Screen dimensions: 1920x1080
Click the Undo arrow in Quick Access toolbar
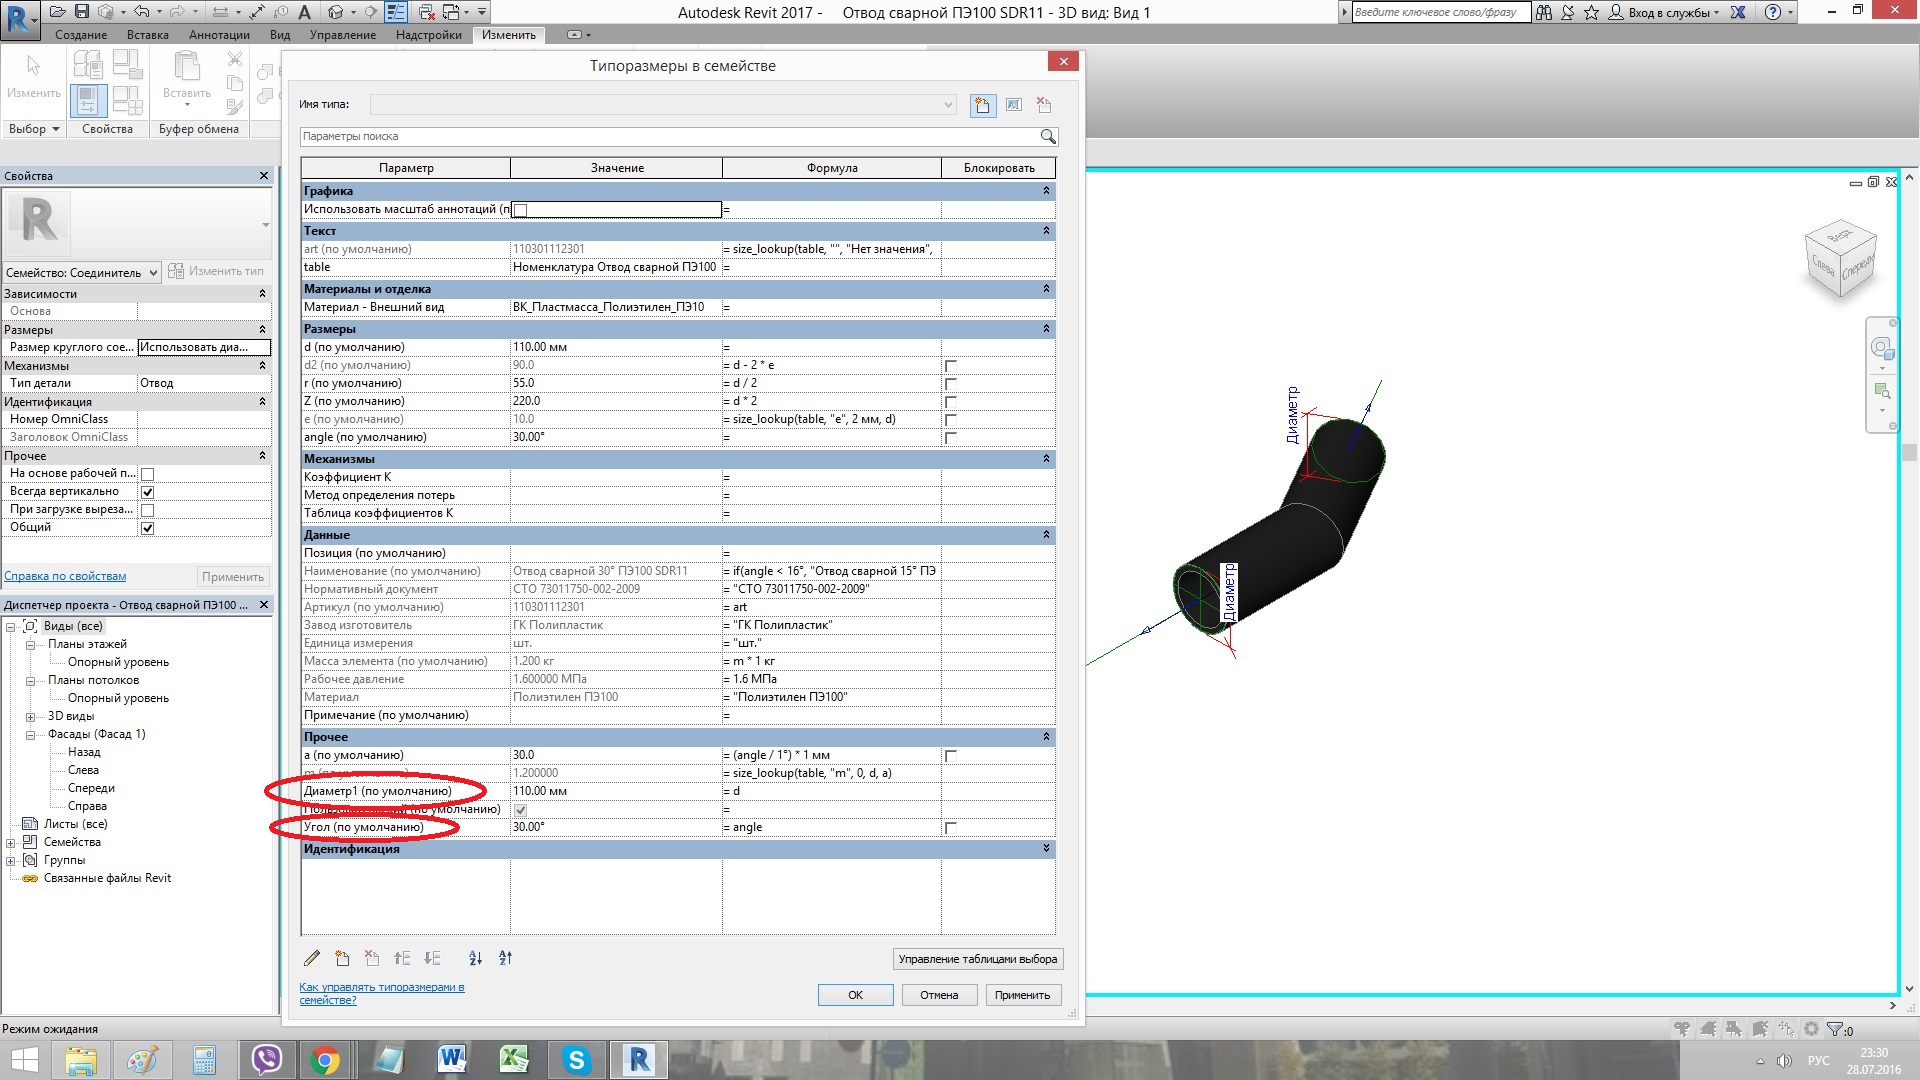pos(141,12)
